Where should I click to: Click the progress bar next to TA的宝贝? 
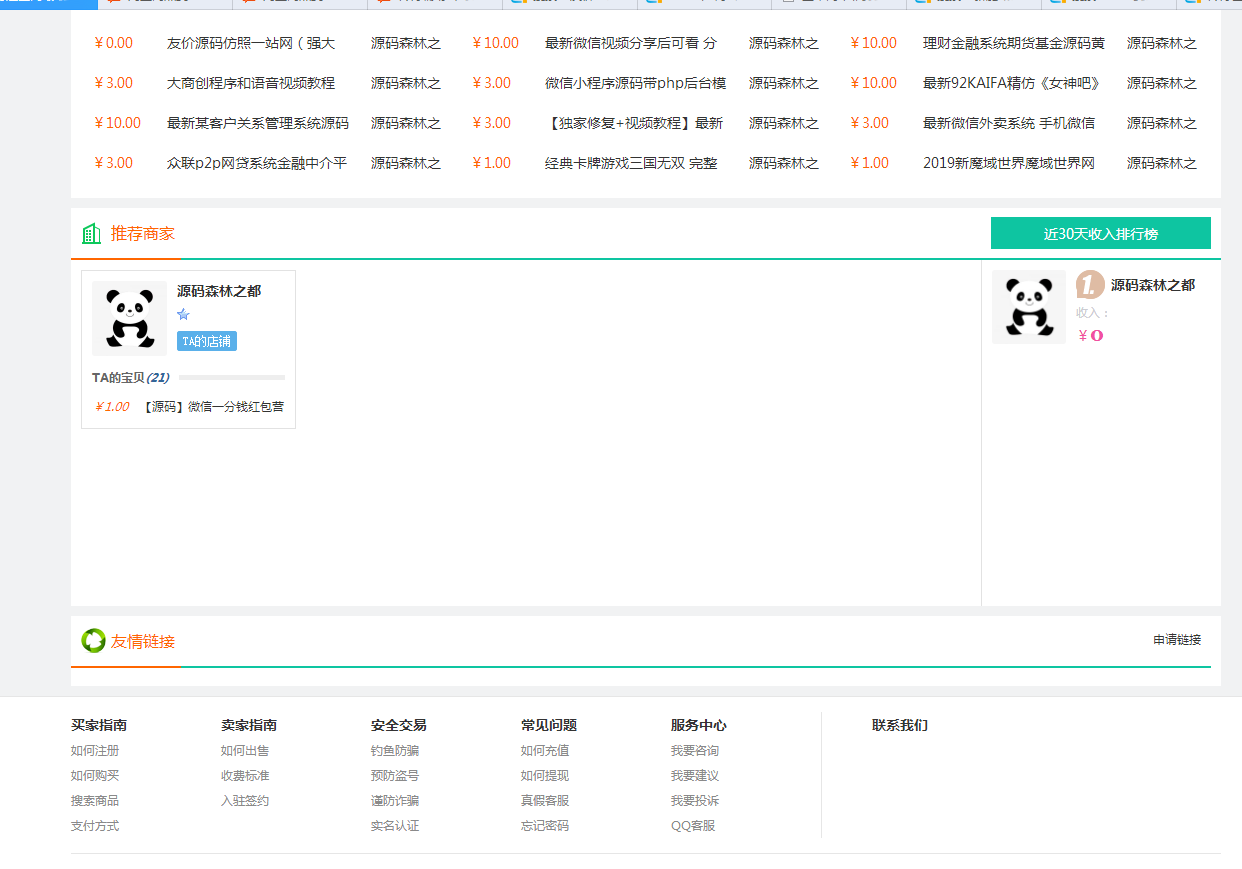(231, 378)
